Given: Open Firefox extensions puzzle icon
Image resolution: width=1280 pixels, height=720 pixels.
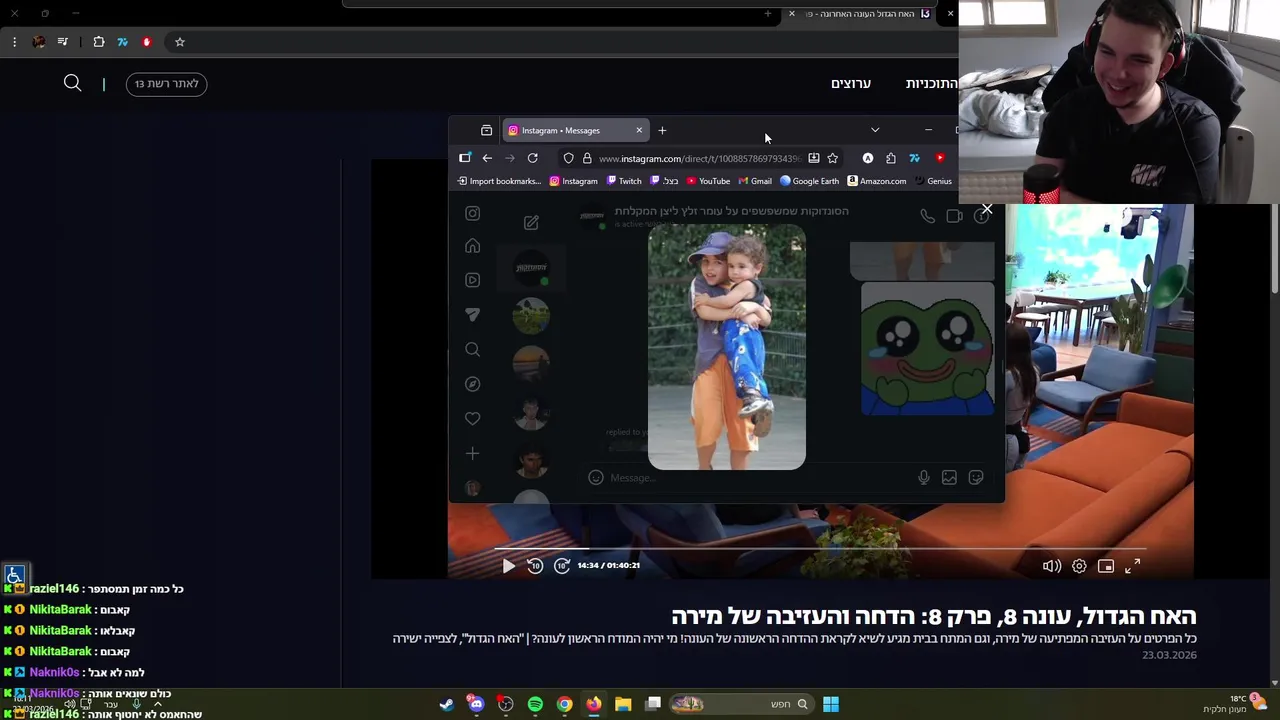Looking at the screenshot, I should point(890,158).
